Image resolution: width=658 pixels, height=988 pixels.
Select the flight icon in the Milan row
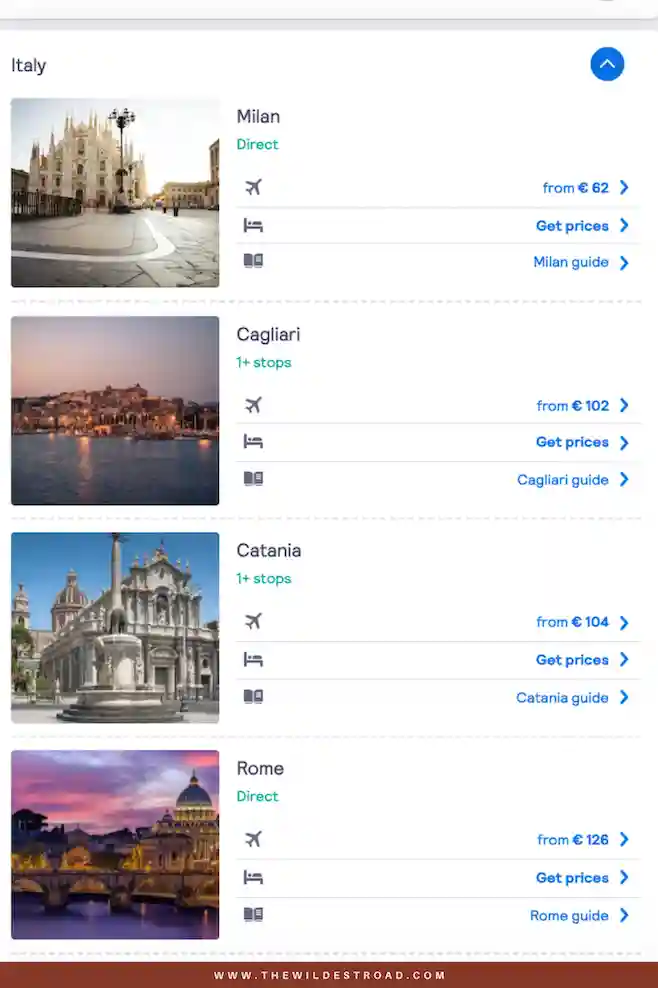(254, 187)
